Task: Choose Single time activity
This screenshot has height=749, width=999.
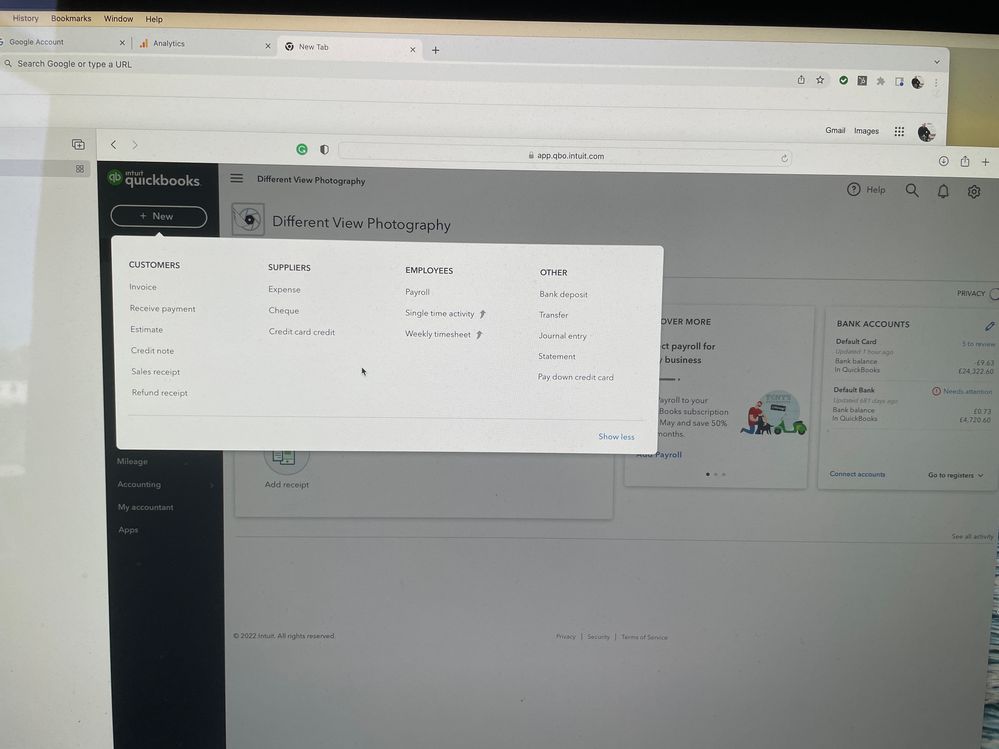Action: pyautogui.click(x=440, y=313)
